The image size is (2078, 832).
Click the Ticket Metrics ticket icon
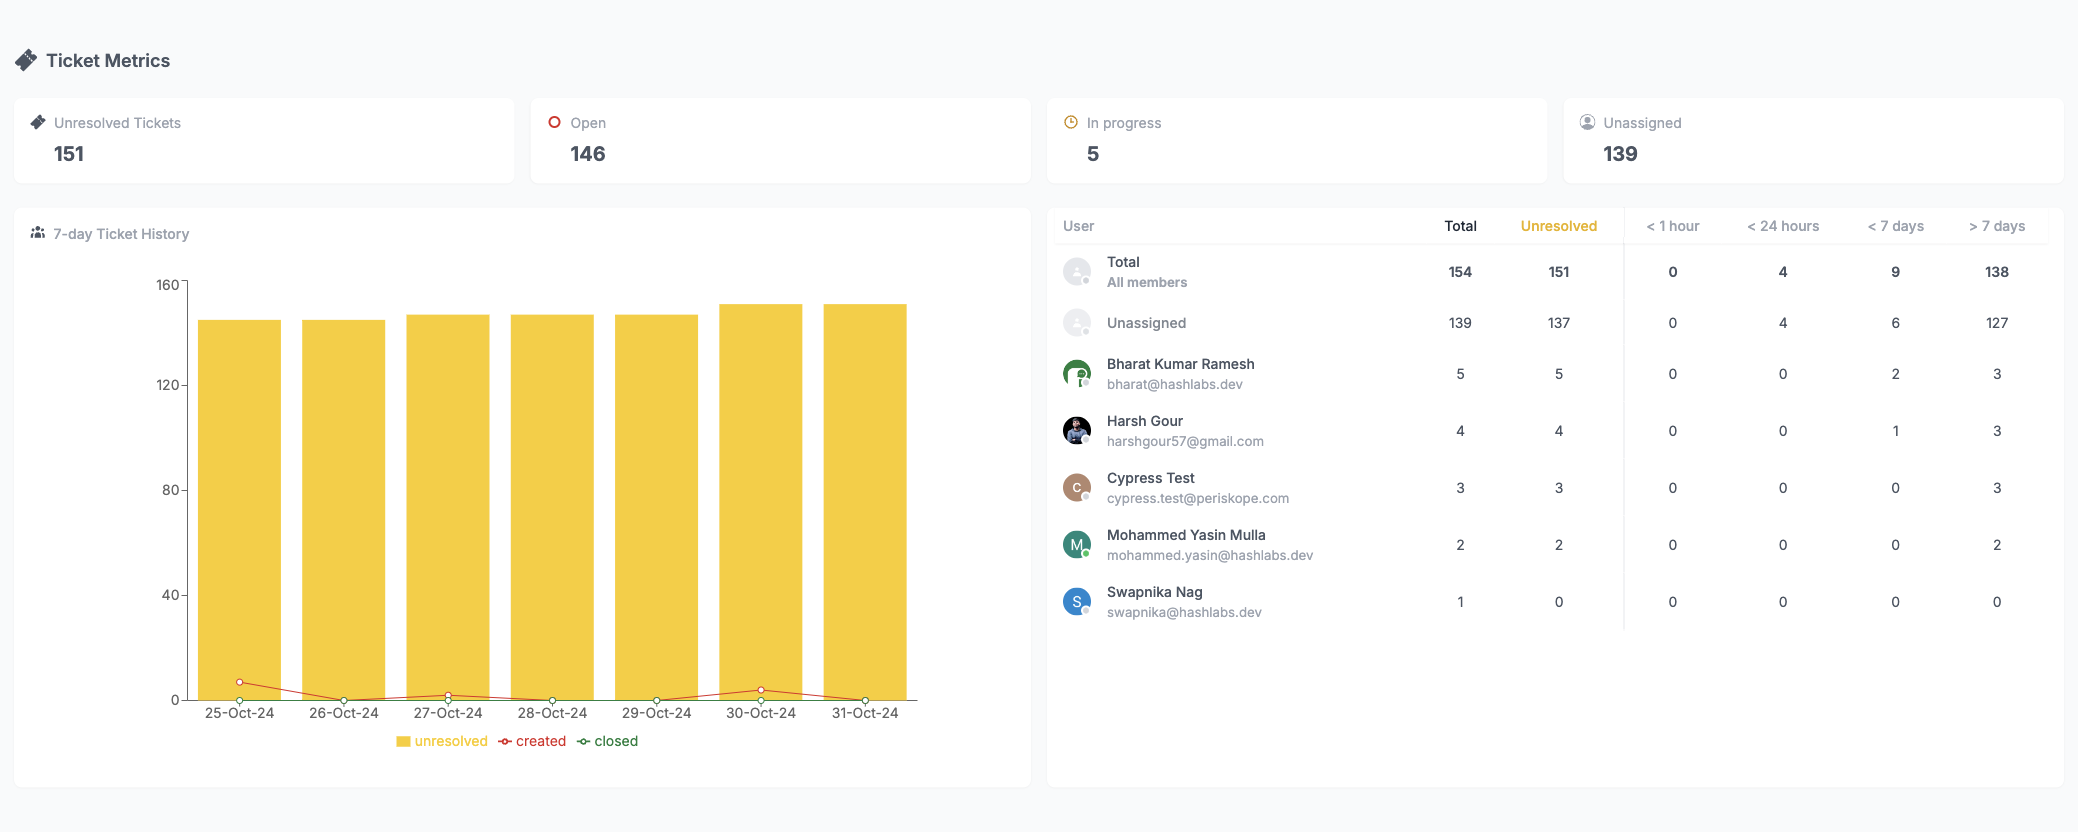(26, 61)
